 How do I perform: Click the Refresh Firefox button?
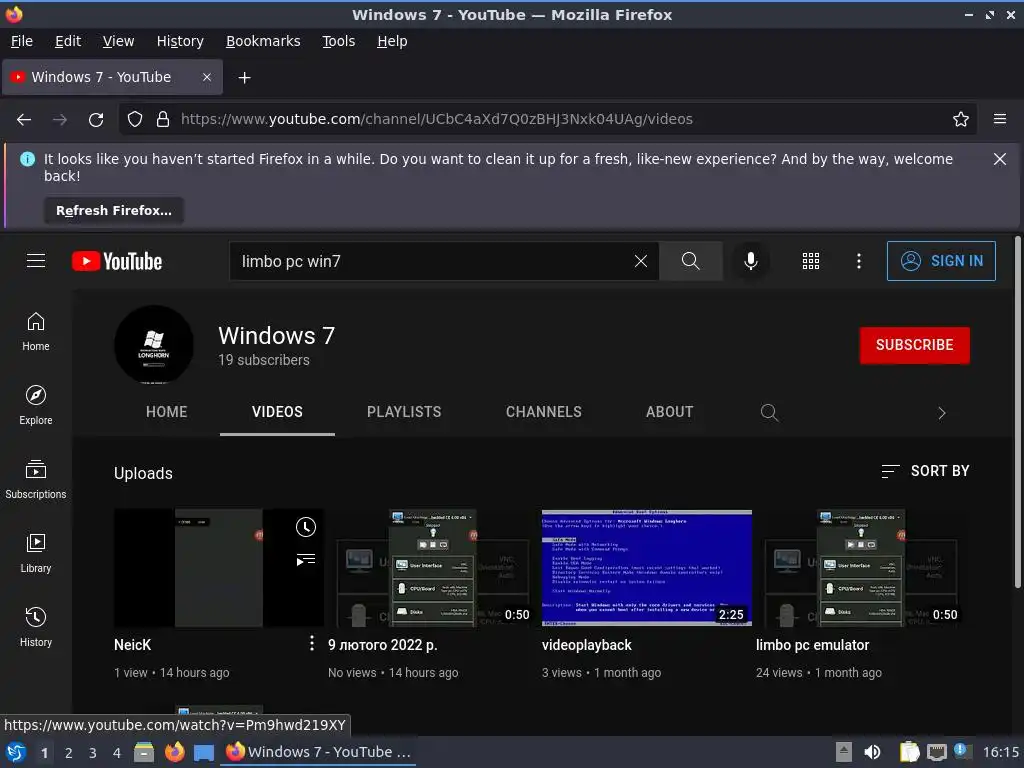tap(114, 211)
